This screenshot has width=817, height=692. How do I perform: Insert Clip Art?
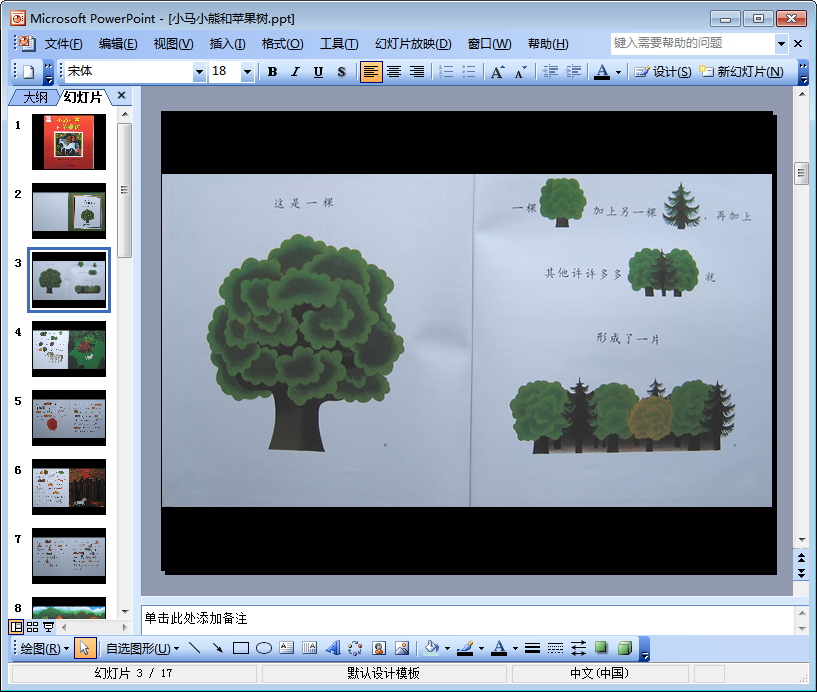pyautogui.click(x=379, y=648)
